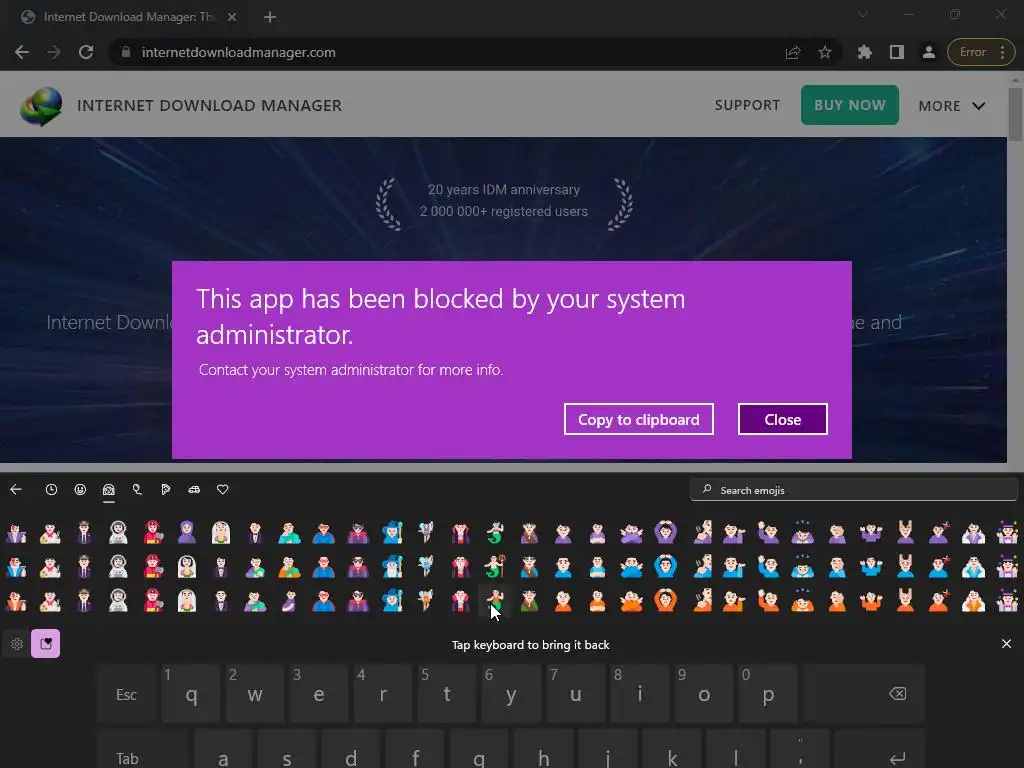This screenshot has height=768, width=1024.
Task: Toggle the pink emoji panel button
Action: pyautogui.click(x=46, y=644)
